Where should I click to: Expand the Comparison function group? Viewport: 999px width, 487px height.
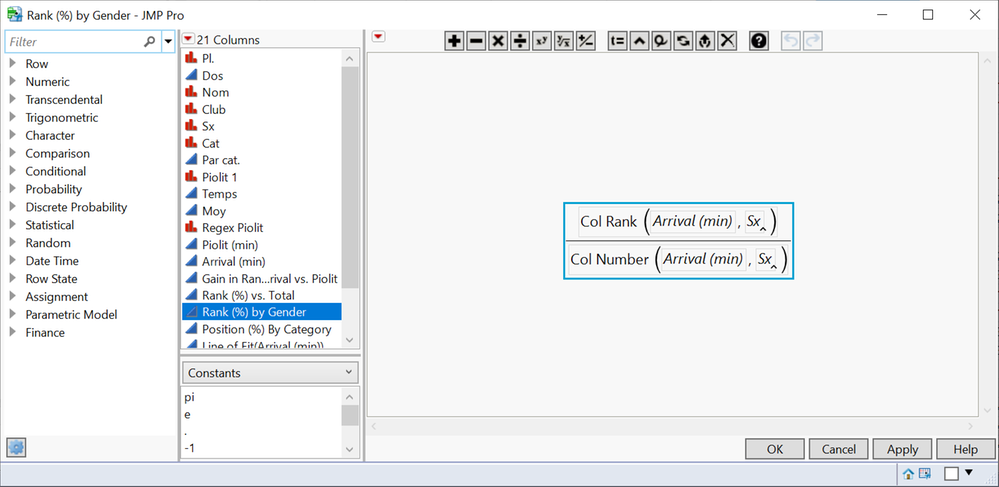(13, 153)
